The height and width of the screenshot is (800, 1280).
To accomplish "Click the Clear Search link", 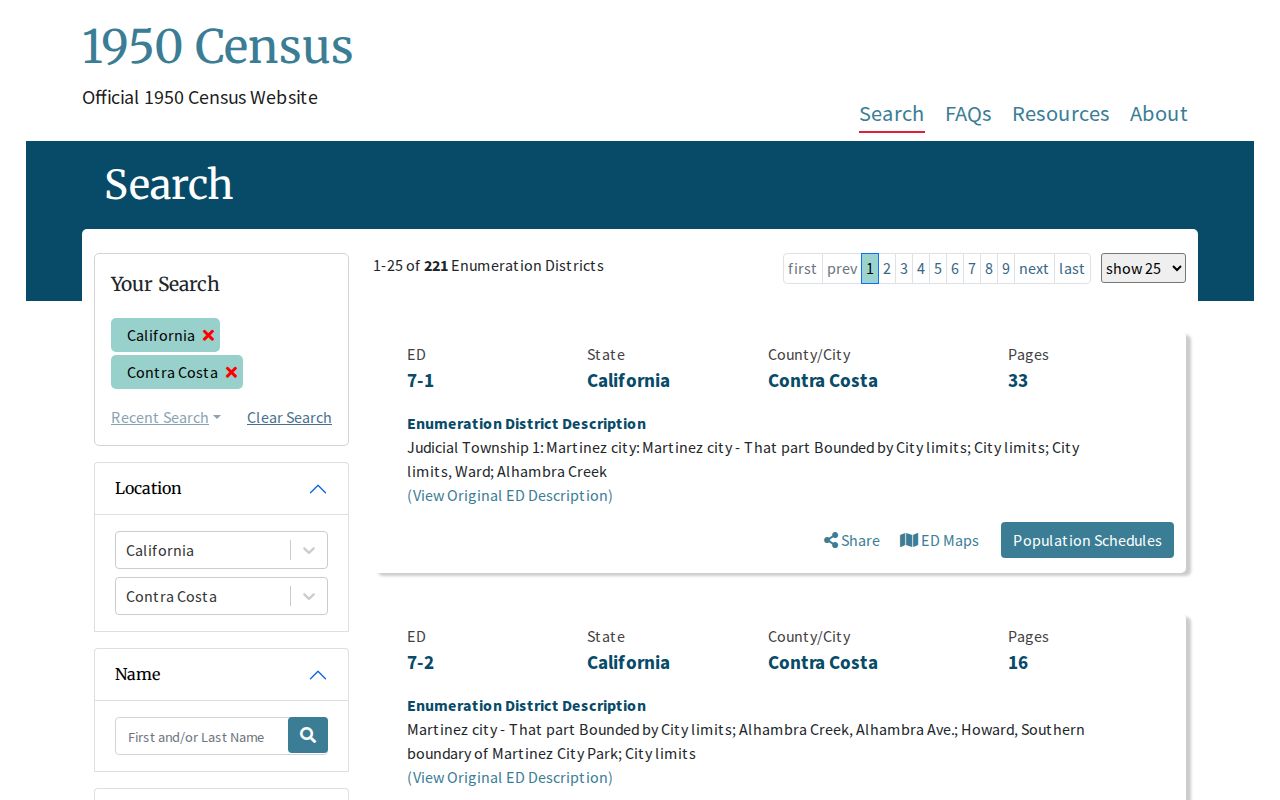I will click(x=289, y=418).
